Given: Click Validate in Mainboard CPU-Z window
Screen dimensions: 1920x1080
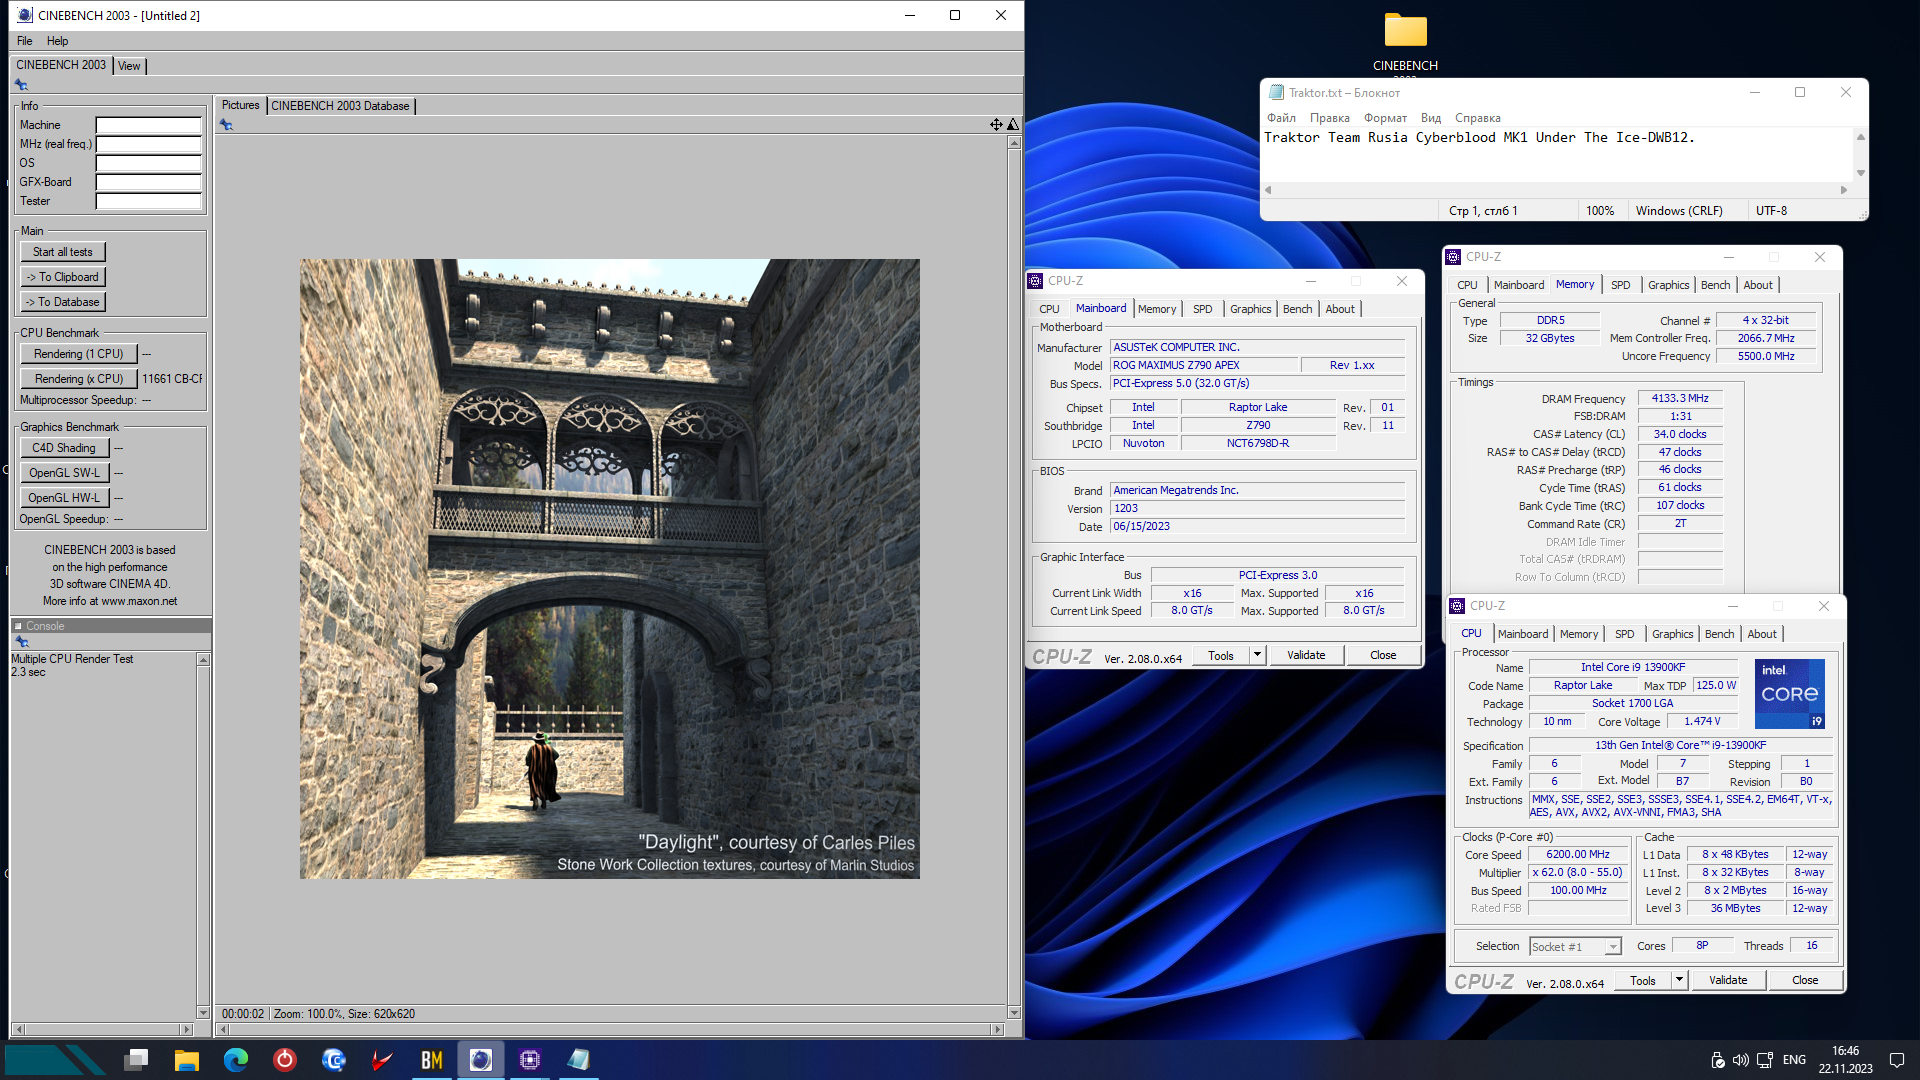Looking at the screenshot, I should [1305, 655].
